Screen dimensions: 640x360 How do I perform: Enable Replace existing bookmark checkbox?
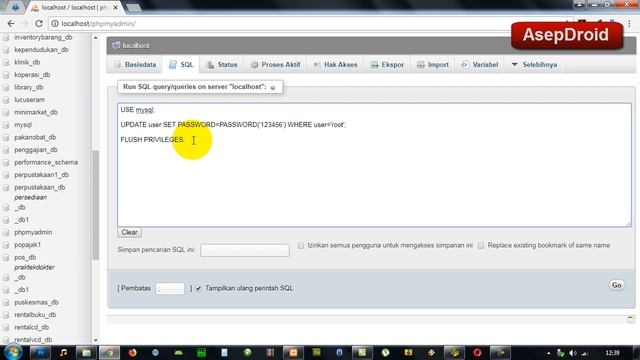[481, 245]
